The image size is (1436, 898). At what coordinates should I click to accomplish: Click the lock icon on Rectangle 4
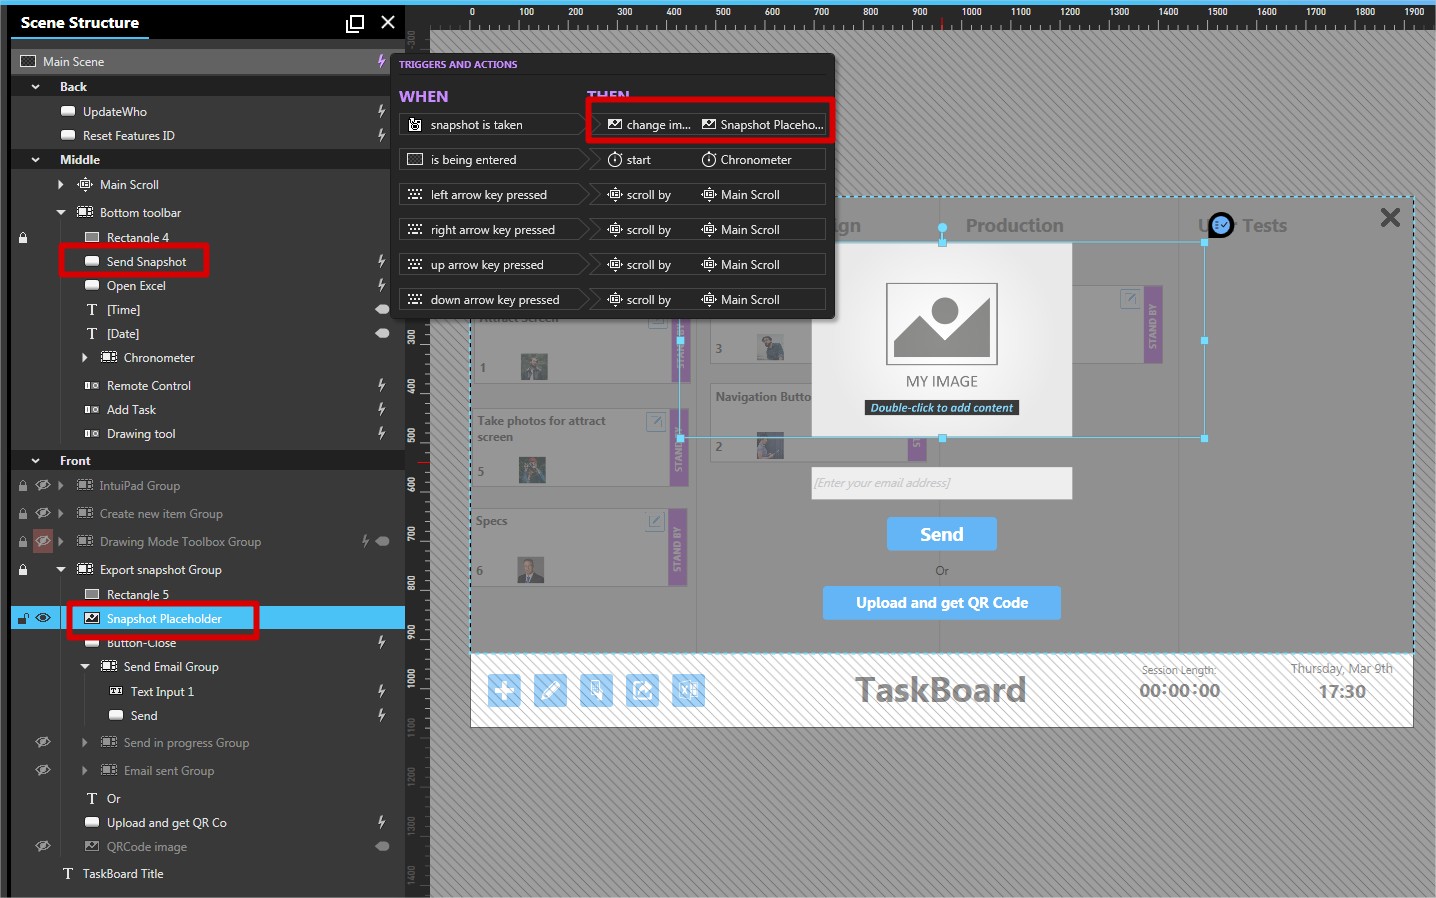[23, 238]
